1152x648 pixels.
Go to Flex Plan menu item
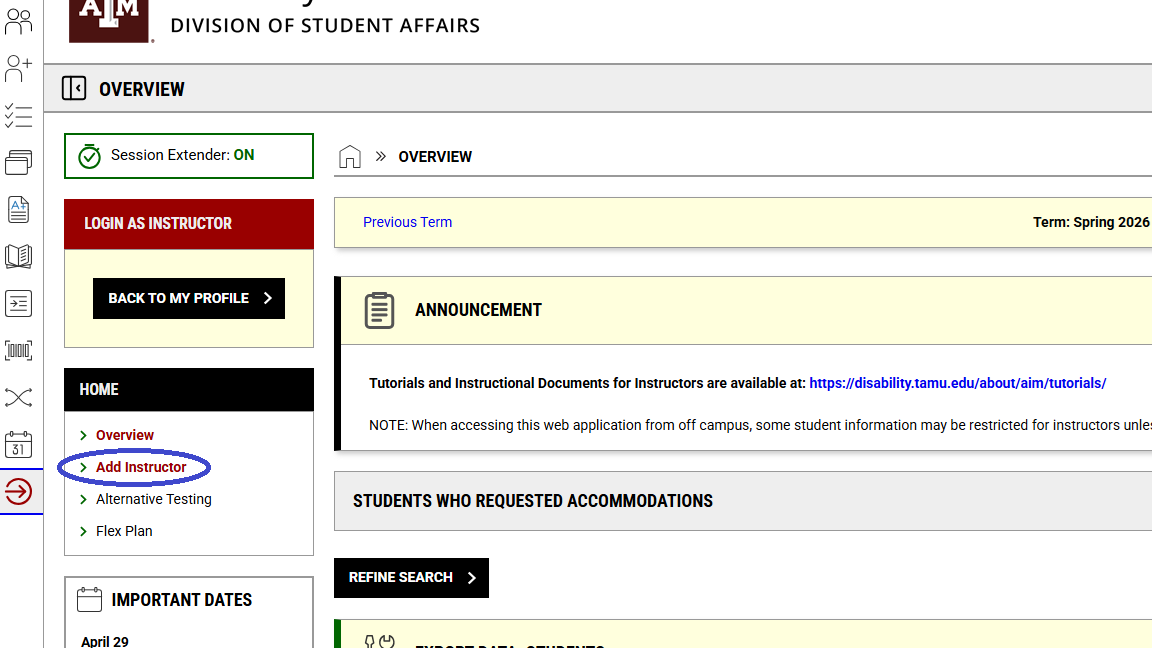(124, 531)
